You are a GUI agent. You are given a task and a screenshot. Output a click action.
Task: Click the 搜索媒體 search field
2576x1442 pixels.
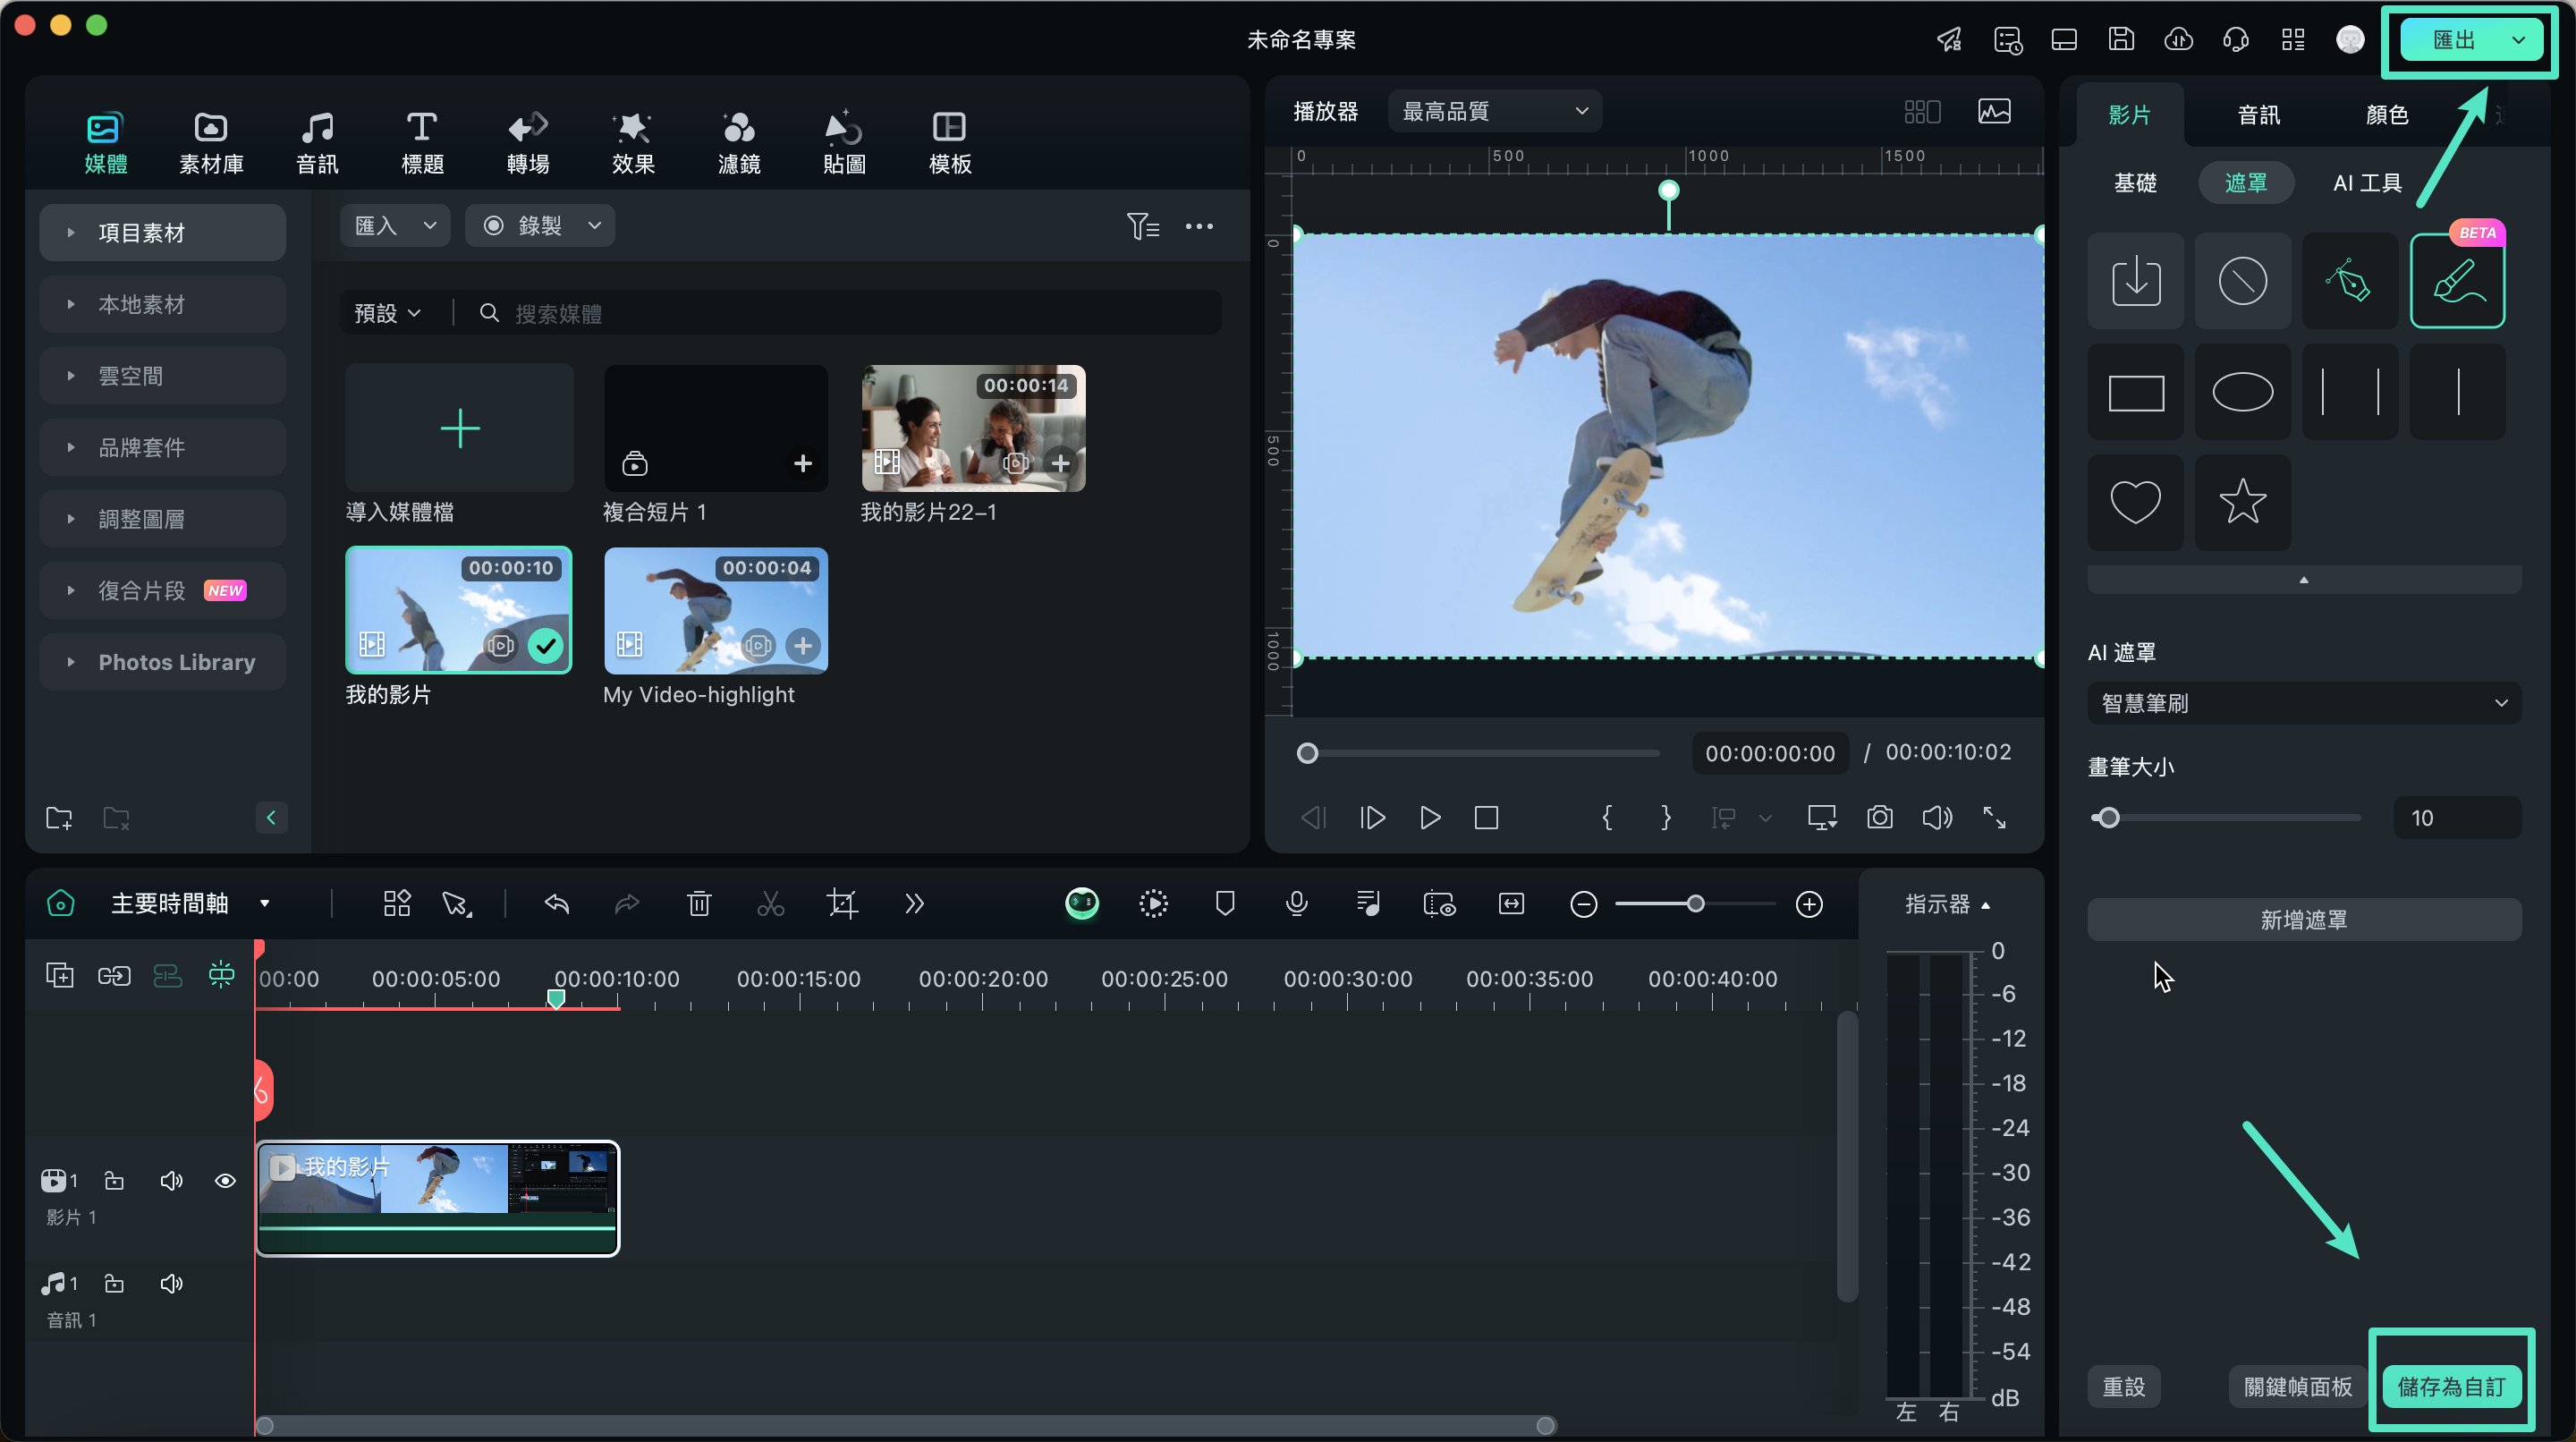(x=850, y=314)
